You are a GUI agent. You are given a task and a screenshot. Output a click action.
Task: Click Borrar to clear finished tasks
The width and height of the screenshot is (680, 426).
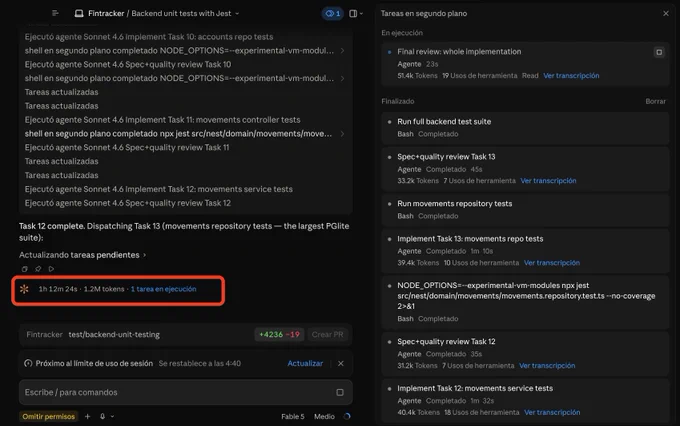[655, 101]
